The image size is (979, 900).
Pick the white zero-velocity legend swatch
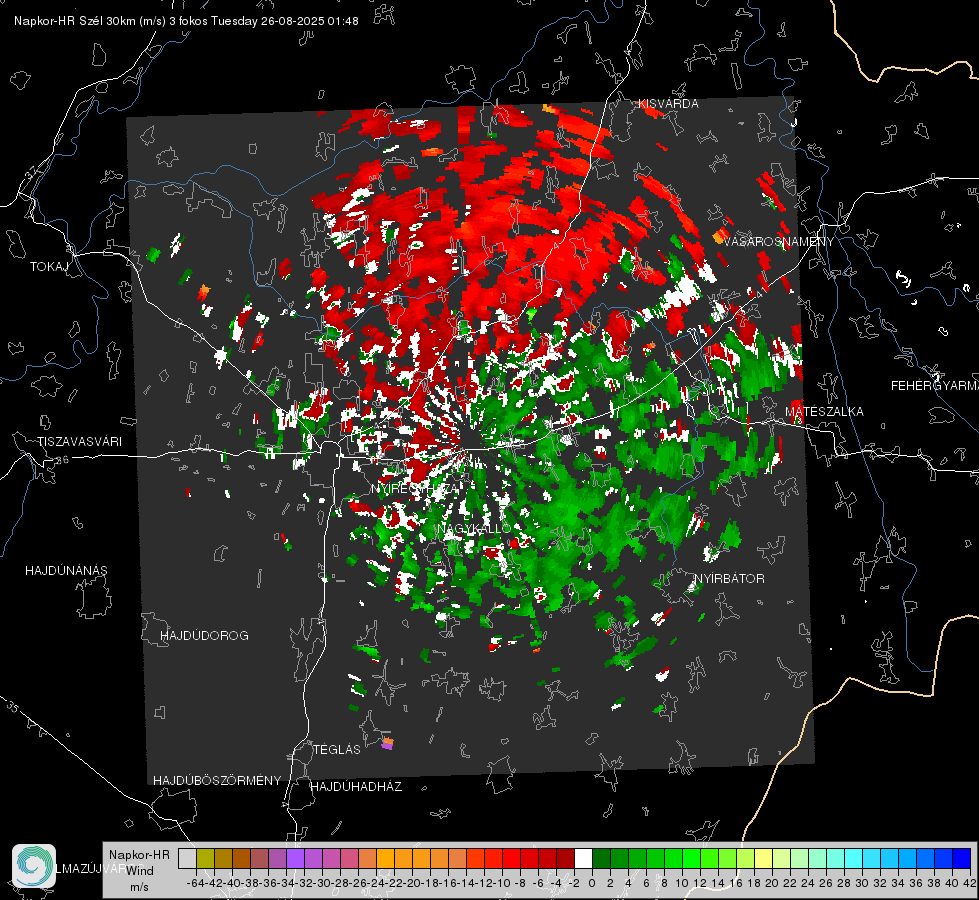point(583,859)
